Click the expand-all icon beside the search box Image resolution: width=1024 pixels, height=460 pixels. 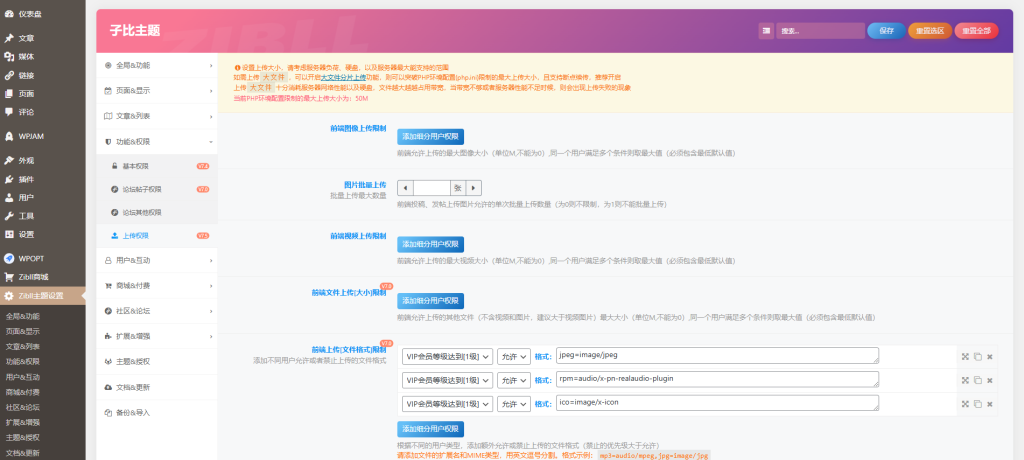(765, 31)
